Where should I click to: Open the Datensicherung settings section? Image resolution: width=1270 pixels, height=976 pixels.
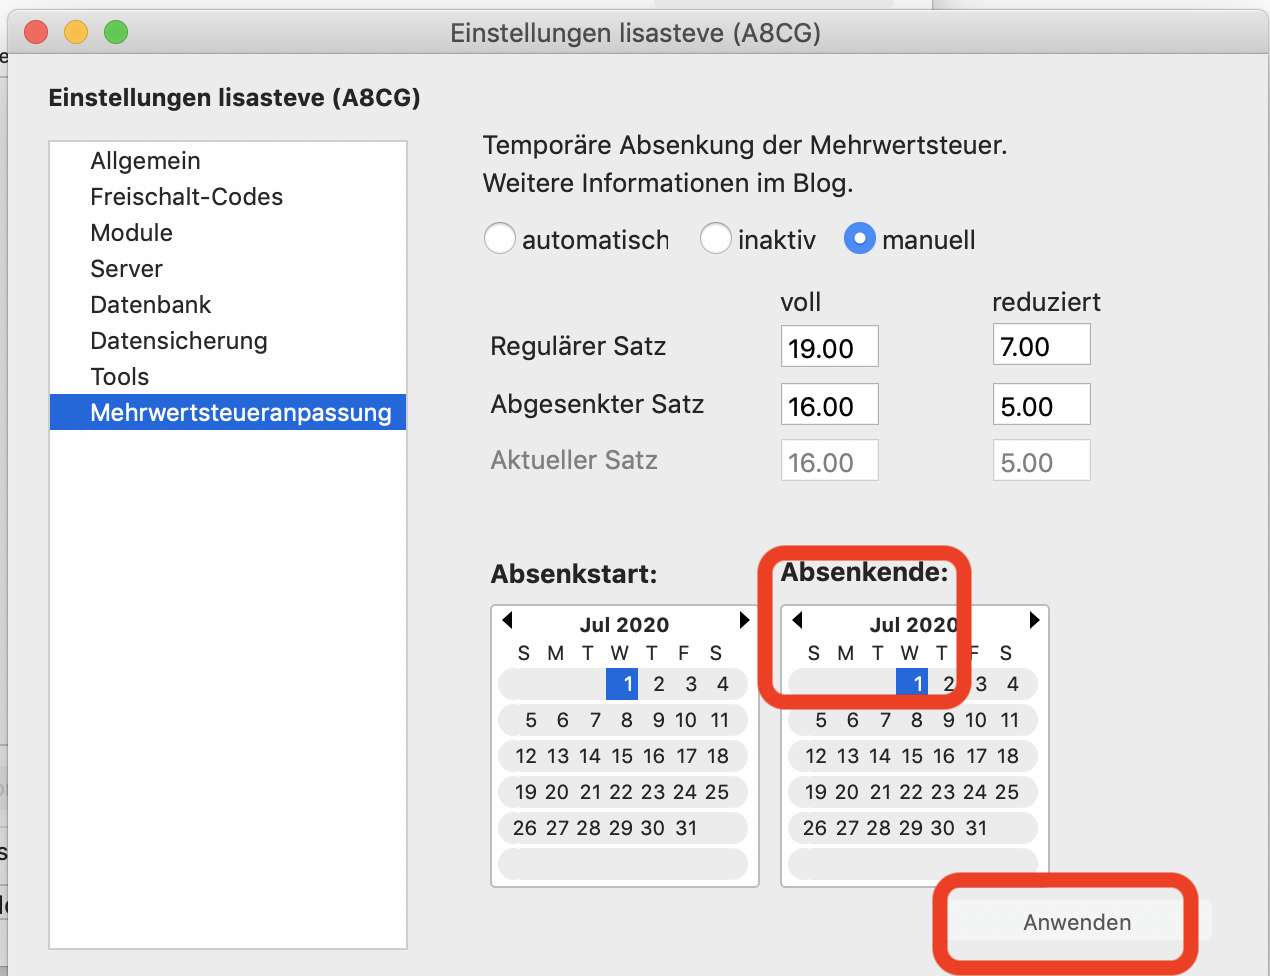pos(178,341)
